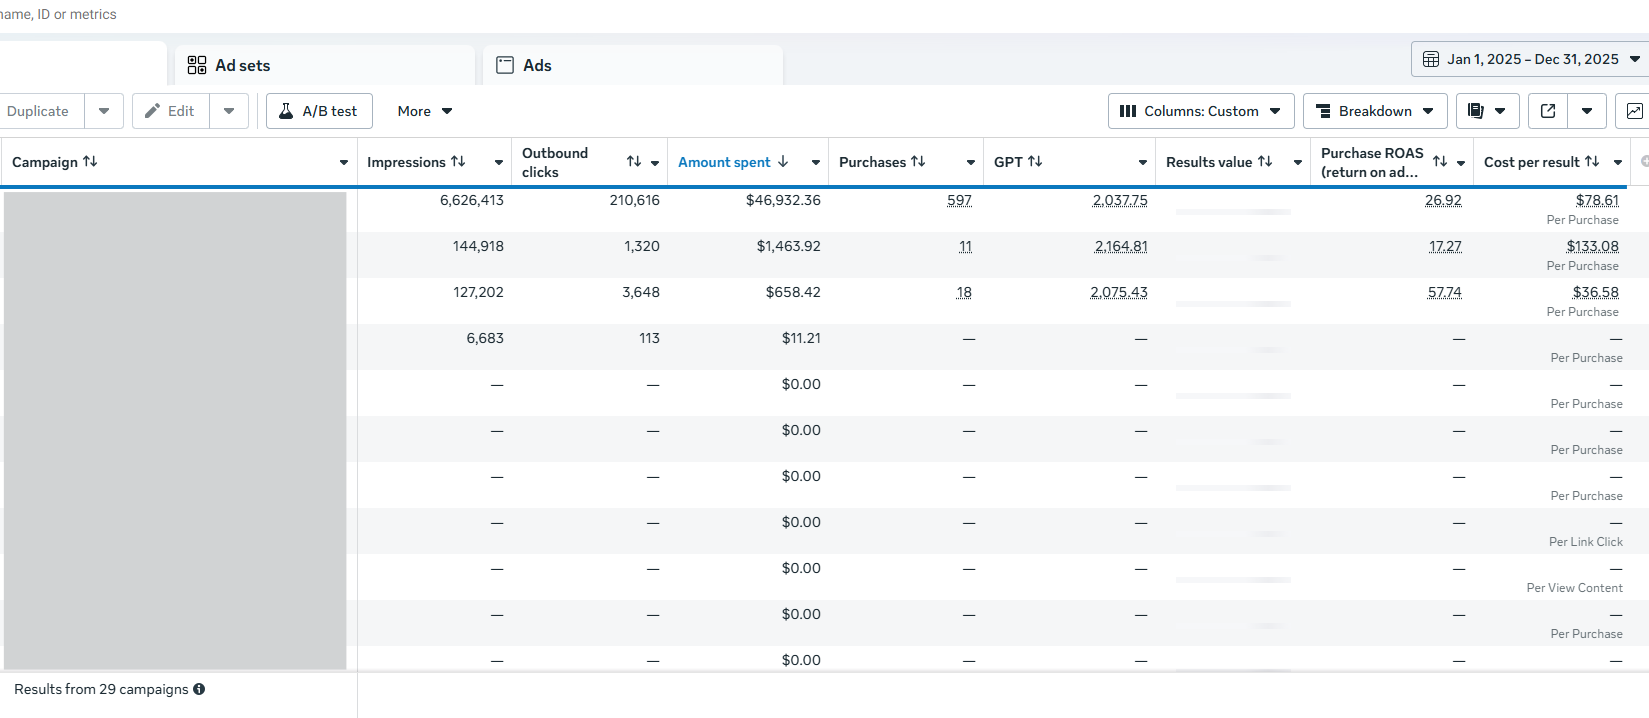Click the info icon beside Results from 29 campaigns
Viewport: 1649px width, 718px height.
point(199,689)
